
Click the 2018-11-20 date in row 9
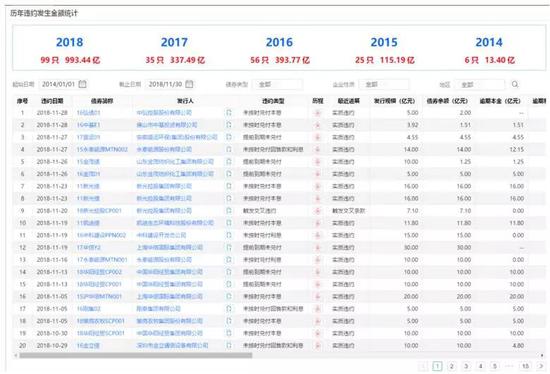pyautogui.click(x=52, y=211)
